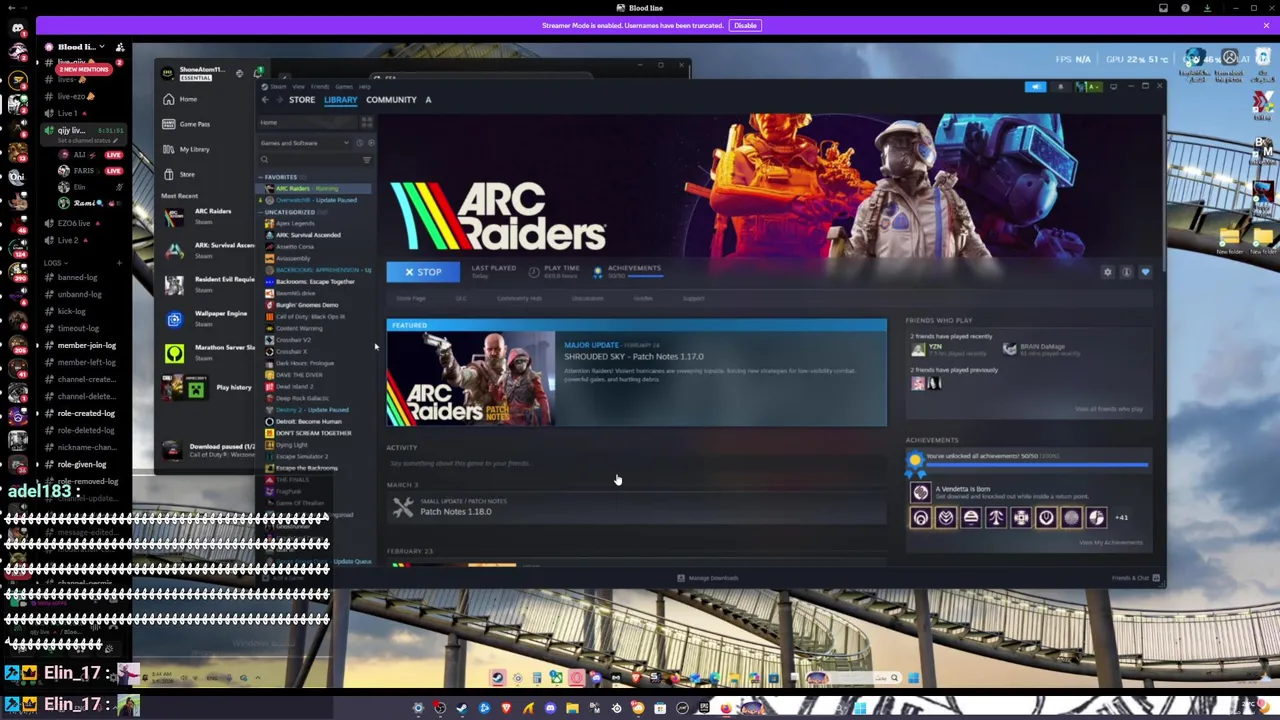This screenshot has height=720, width=1280.
Task: Collapse the UNCATEGORIZED category
Action: coord(288,212)
